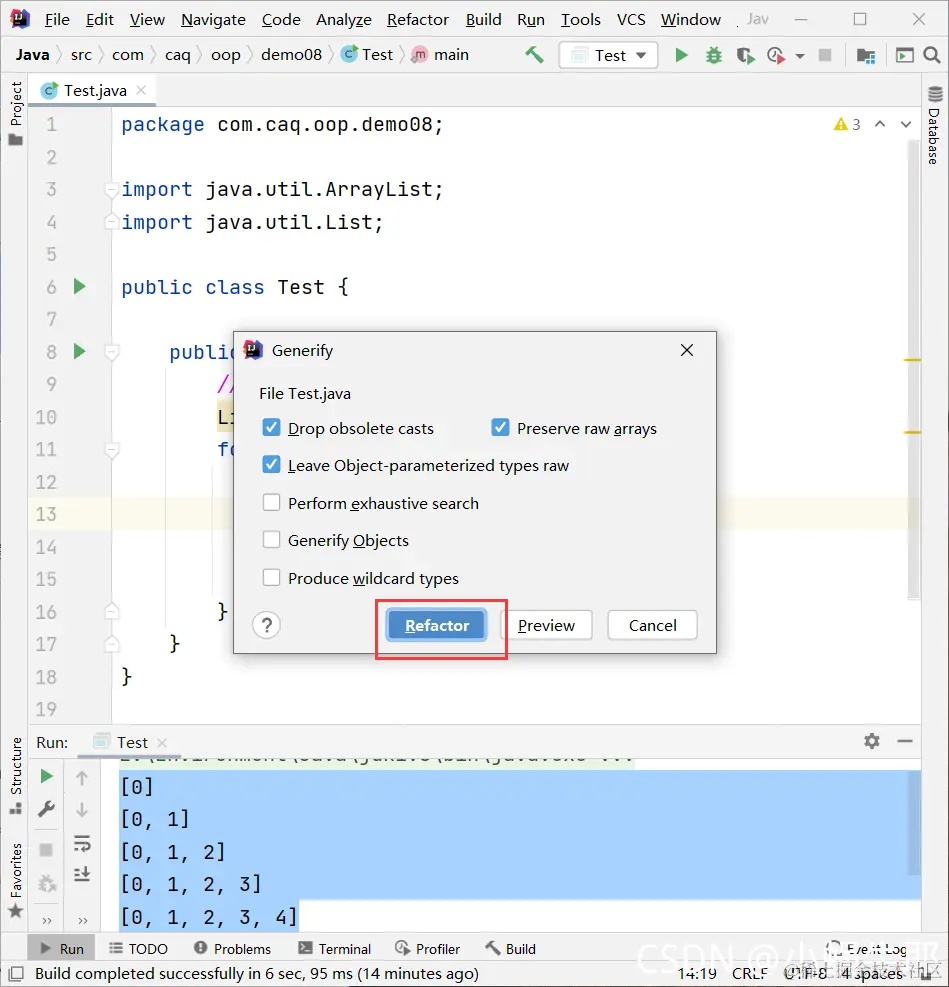Enable Perform exhaustive search

271,503
